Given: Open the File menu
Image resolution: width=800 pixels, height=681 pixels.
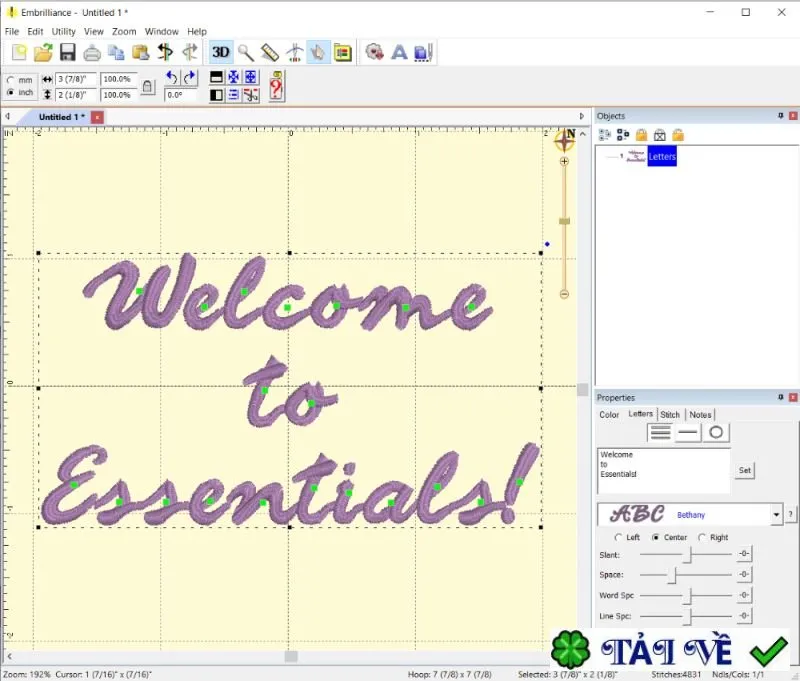Looking at the screenshot, I should (12, 32).
